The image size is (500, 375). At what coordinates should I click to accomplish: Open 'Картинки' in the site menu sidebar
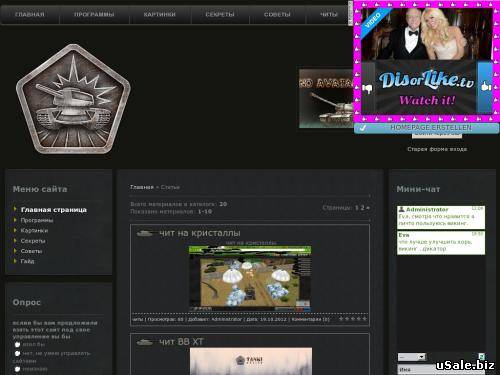click(34, 230)
